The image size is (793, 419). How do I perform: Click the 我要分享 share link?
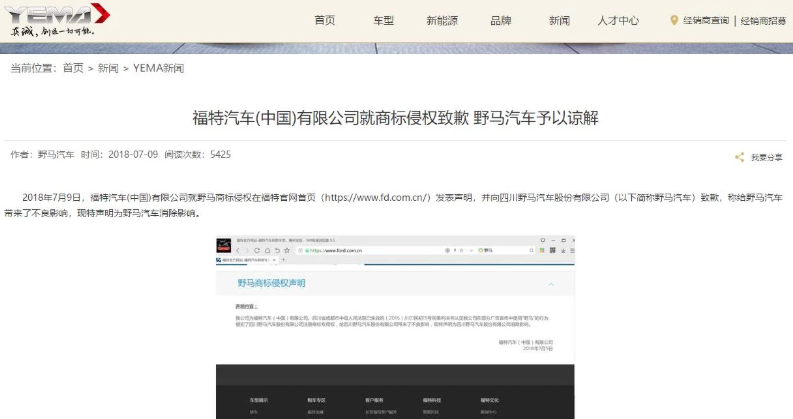(x=767, y=157)
